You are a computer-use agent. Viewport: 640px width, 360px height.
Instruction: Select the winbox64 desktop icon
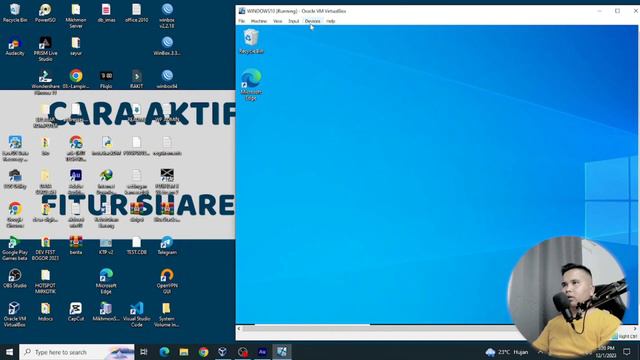point(167,79)
